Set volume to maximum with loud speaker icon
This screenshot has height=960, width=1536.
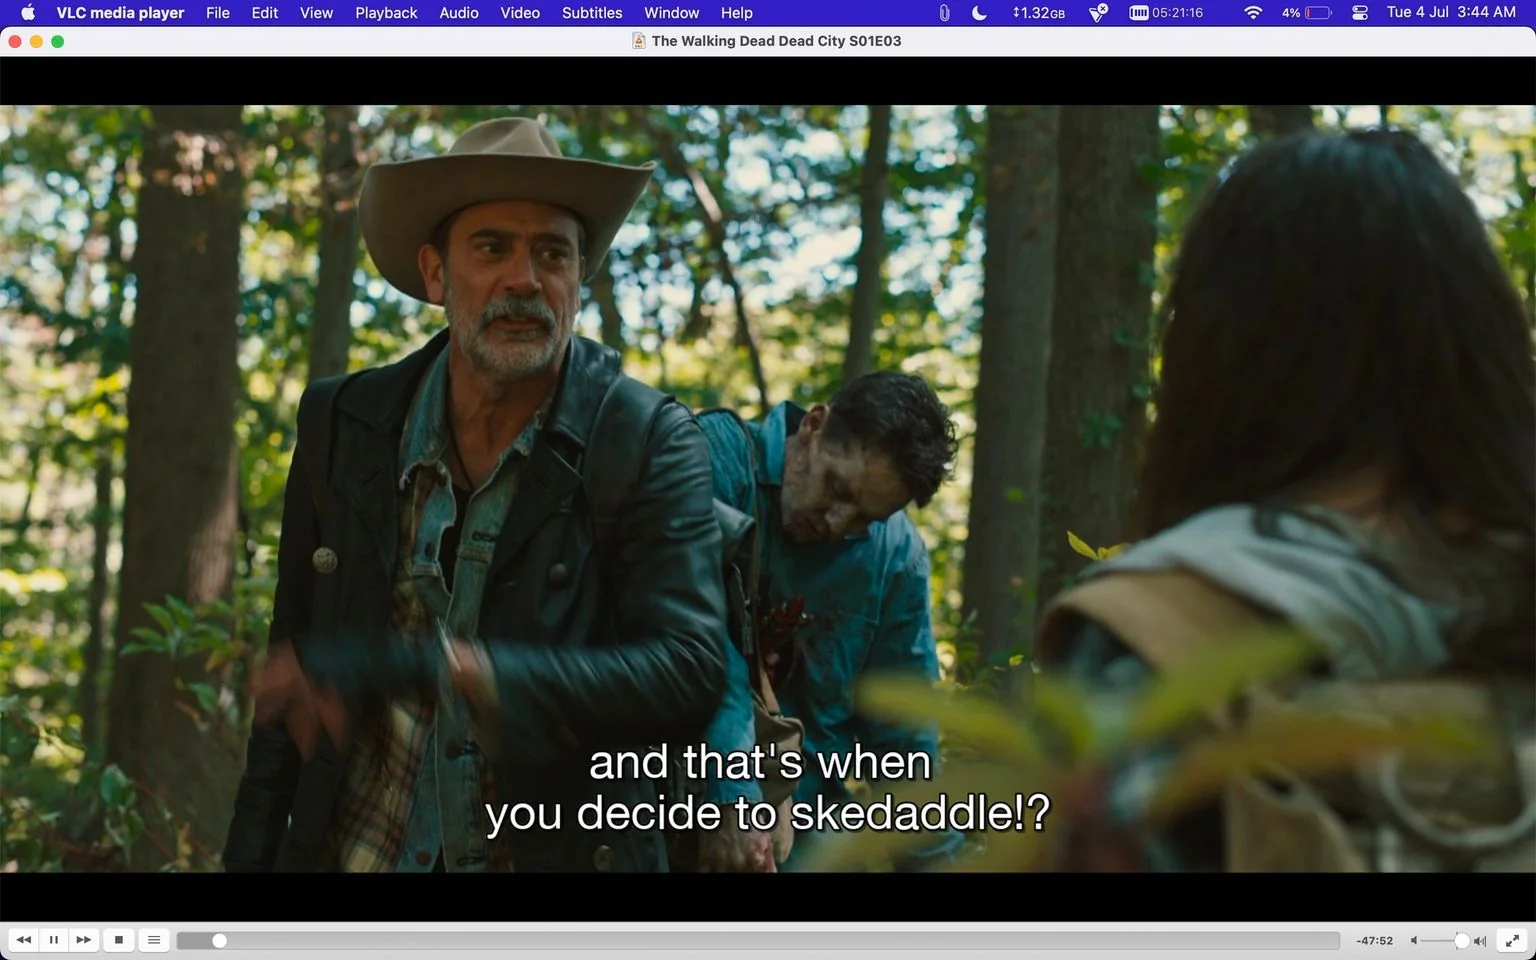coord(1480,941)
